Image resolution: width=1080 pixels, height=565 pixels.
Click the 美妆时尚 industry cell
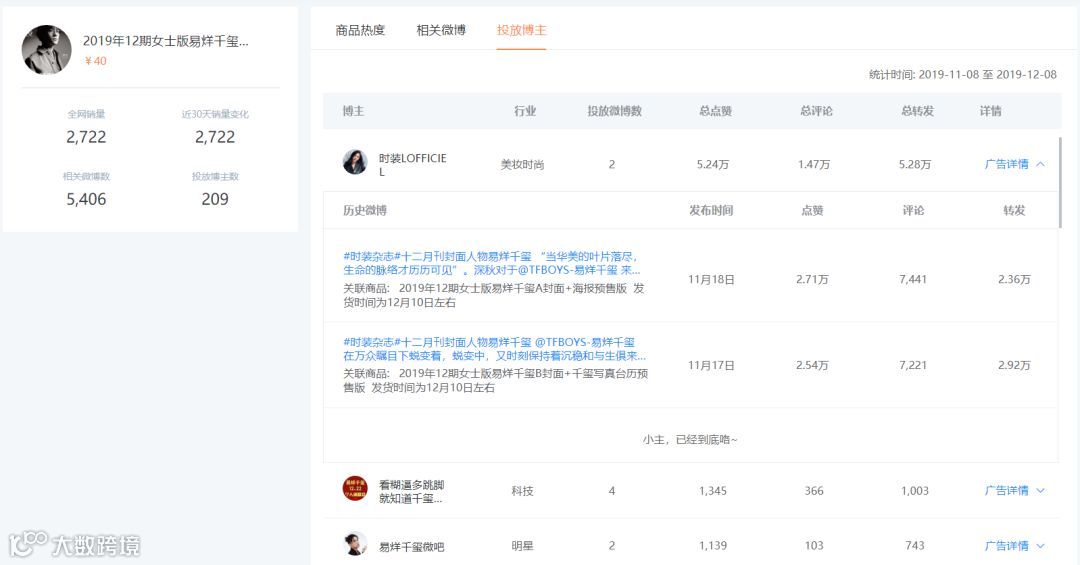click(522, 165)
